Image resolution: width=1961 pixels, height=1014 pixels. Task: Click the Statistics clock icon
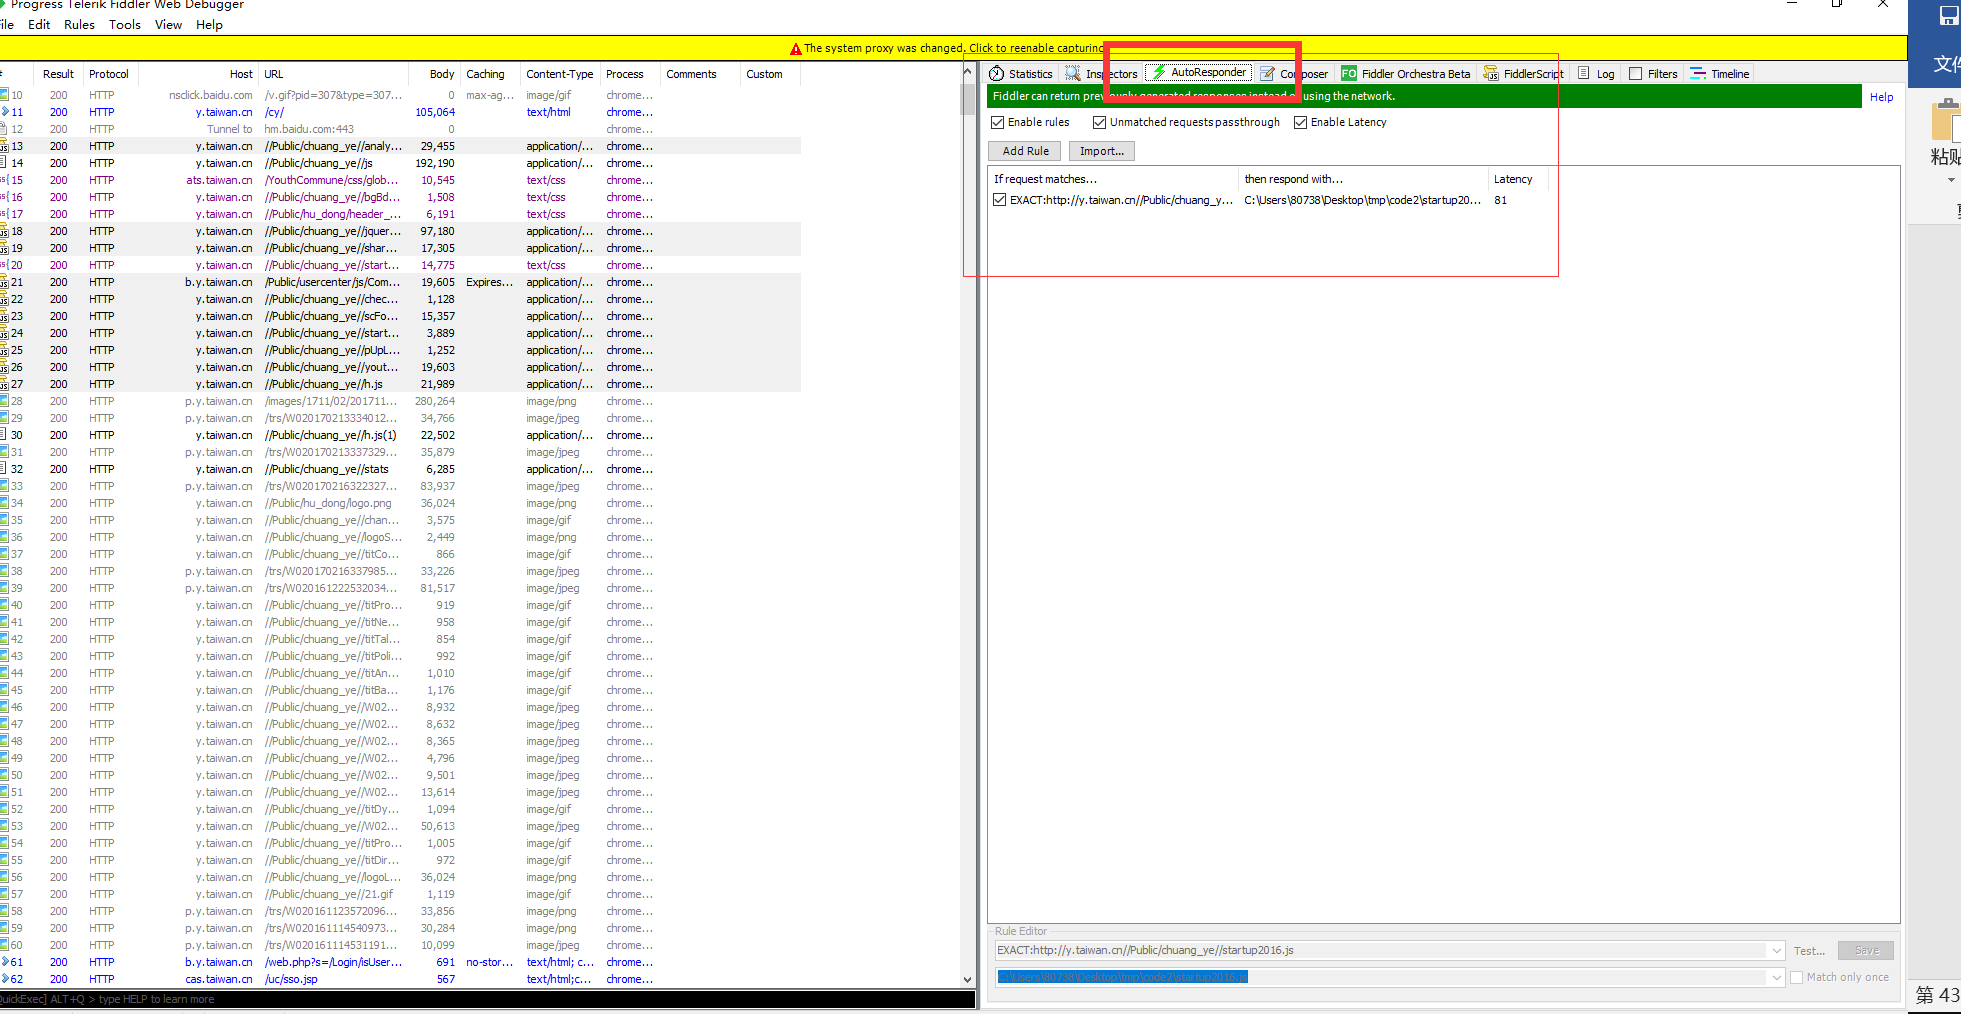(997, 74)
